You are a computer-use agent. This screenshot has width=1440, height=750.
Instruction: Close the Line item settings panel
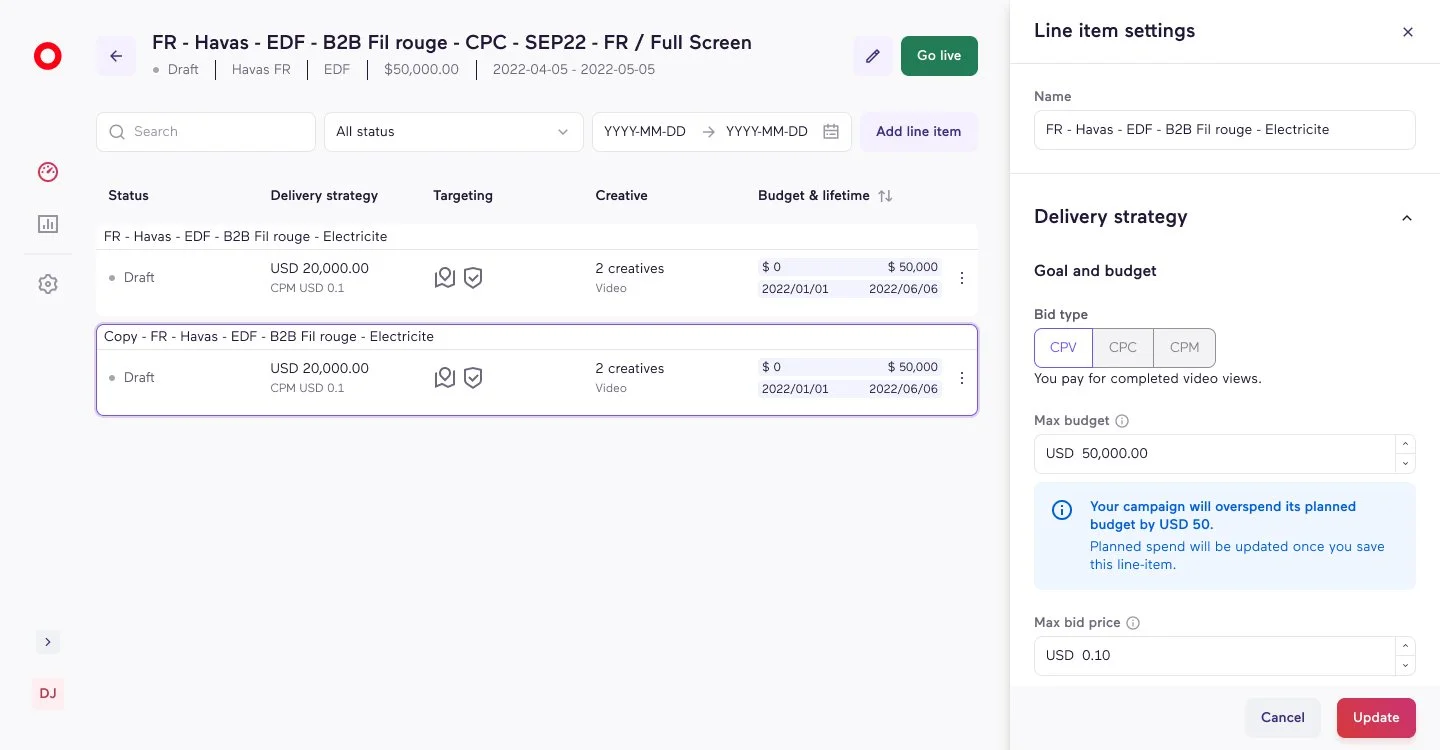coord(1408,32)
